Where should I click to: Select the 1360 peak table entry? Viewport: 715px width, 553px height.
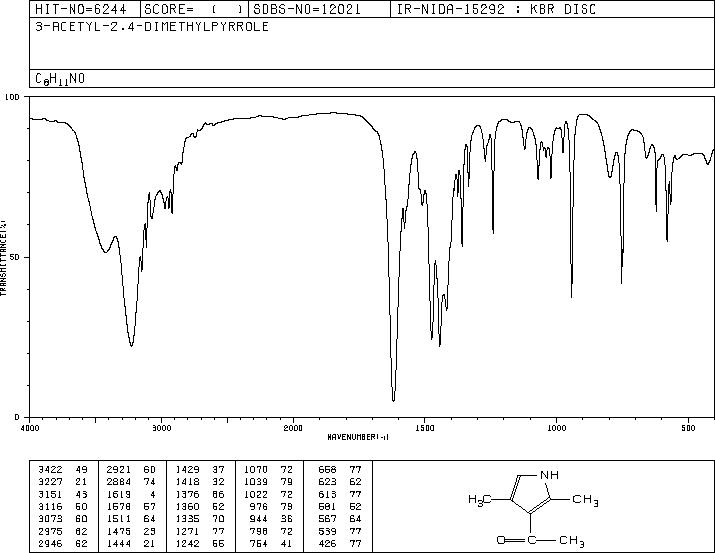coord(201,506)
